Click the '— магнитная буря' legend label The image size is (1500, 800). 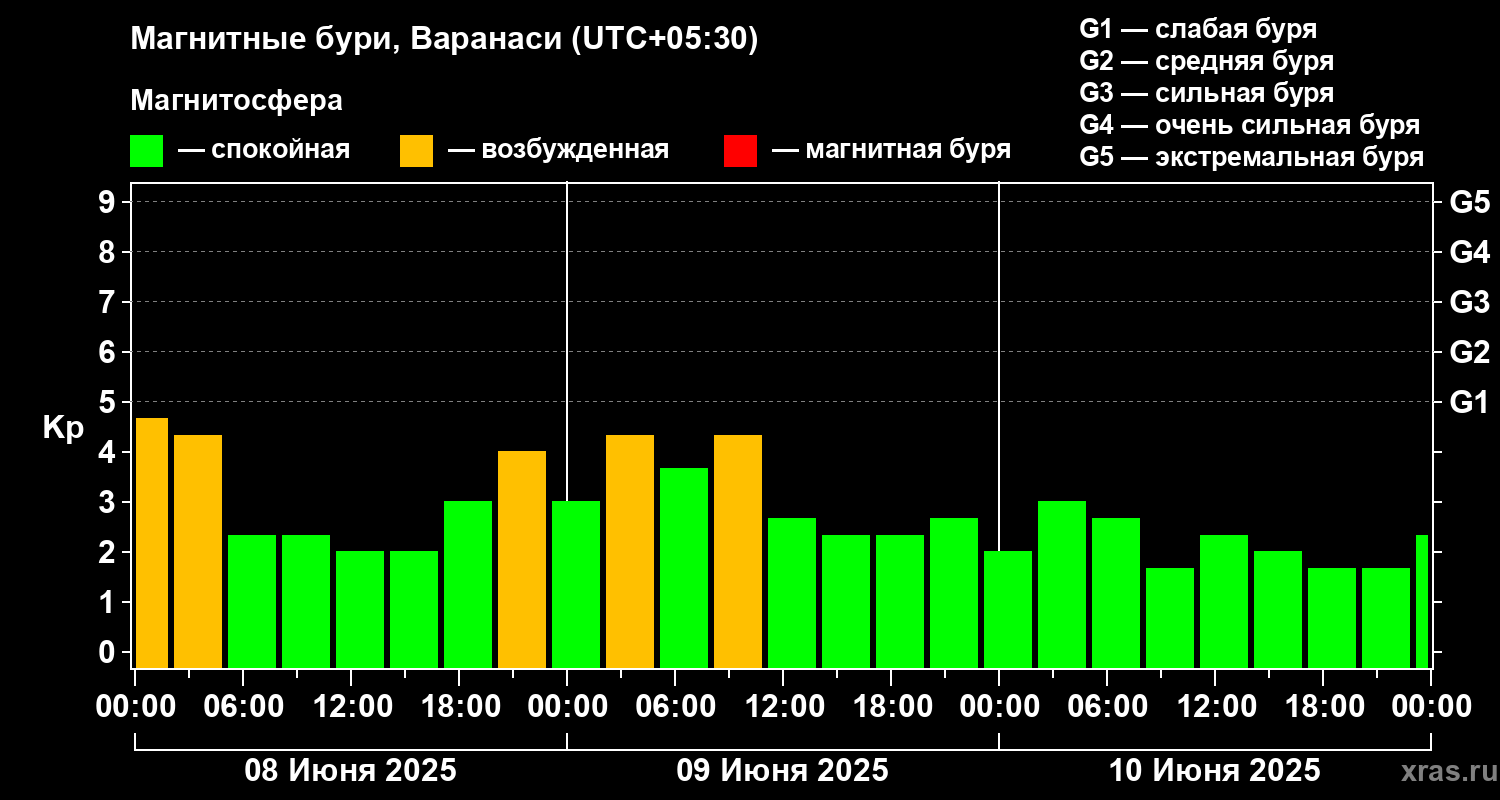click(x=891, y=150)
